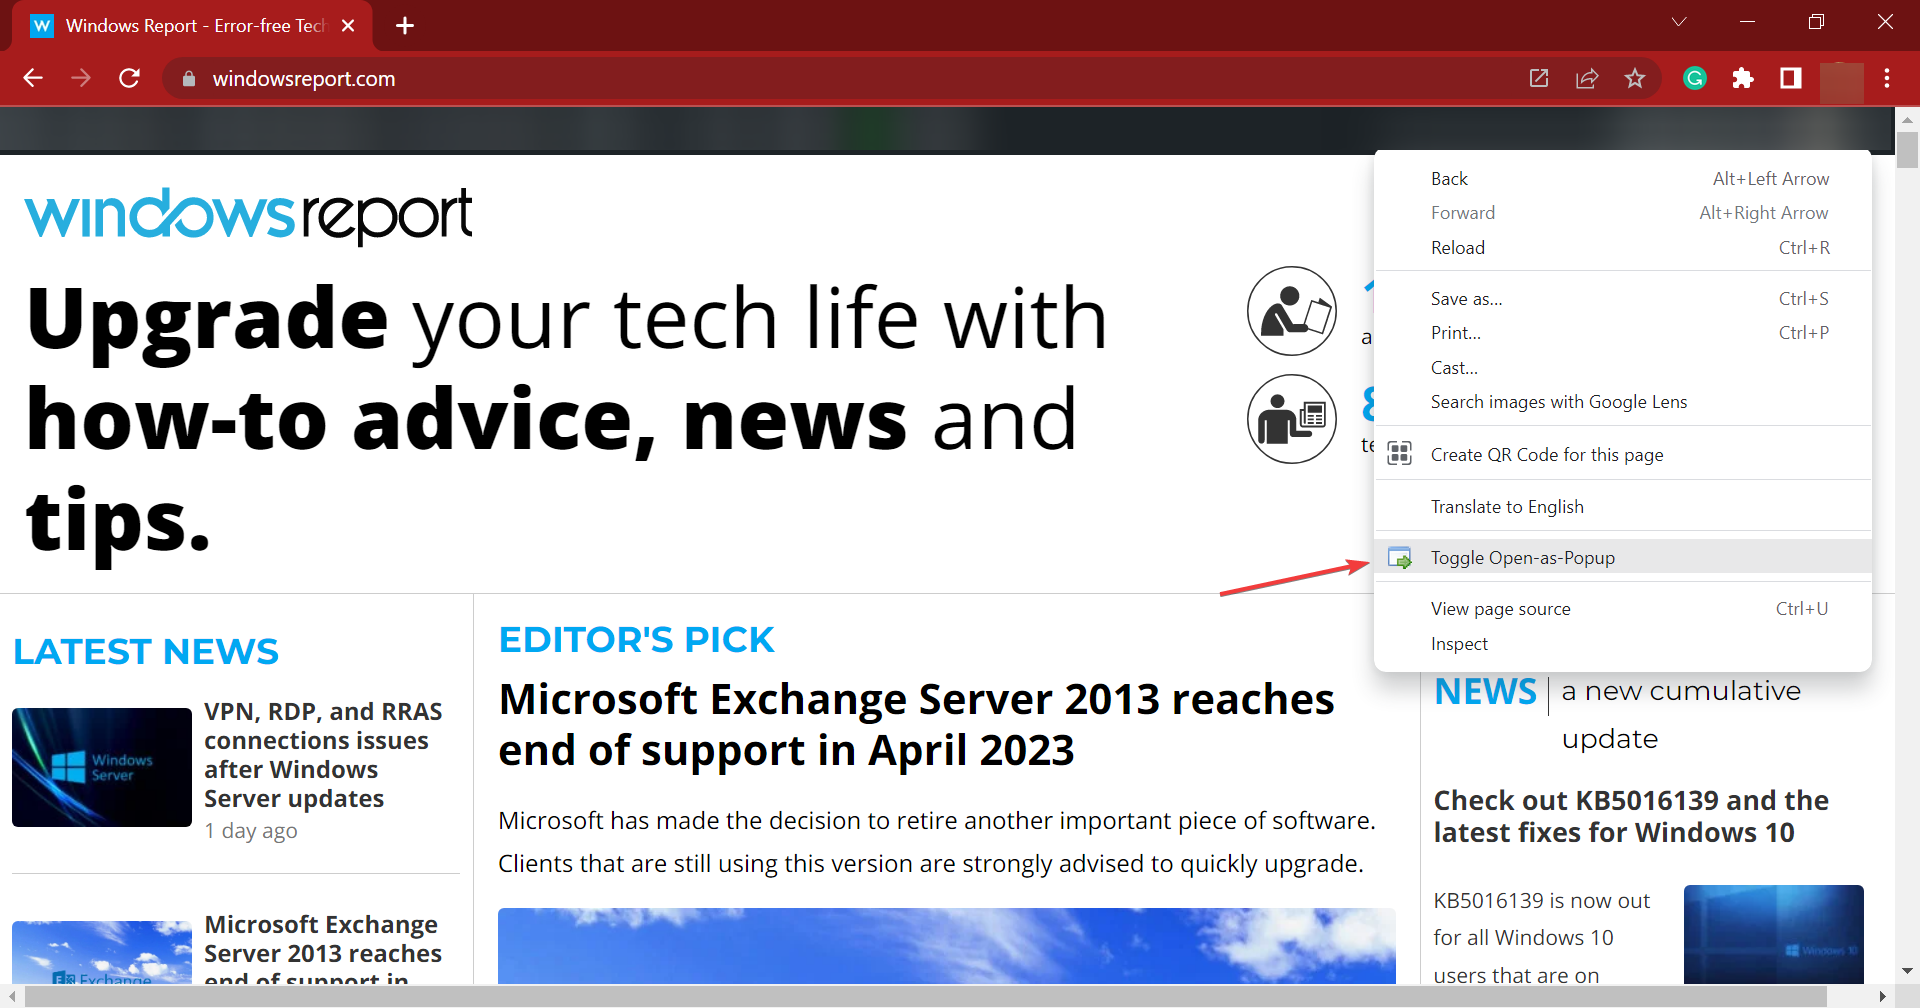The height and width of the screenshot is (1008, 1920).
Task: Select Forward in the context menu
Action: 1623,213
